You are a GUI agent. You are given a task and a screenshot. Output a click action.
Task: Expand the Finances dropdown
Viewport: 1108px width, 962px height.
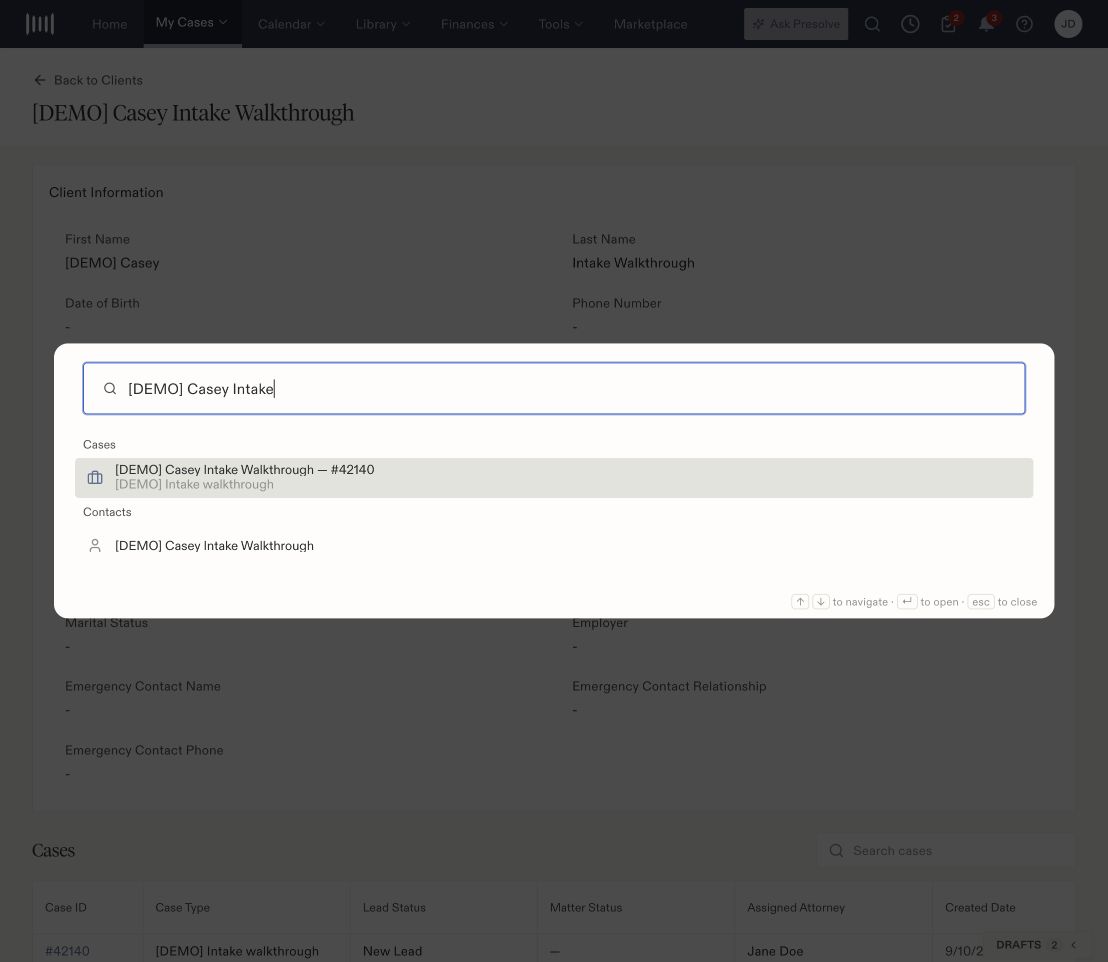tap(474, 24)
